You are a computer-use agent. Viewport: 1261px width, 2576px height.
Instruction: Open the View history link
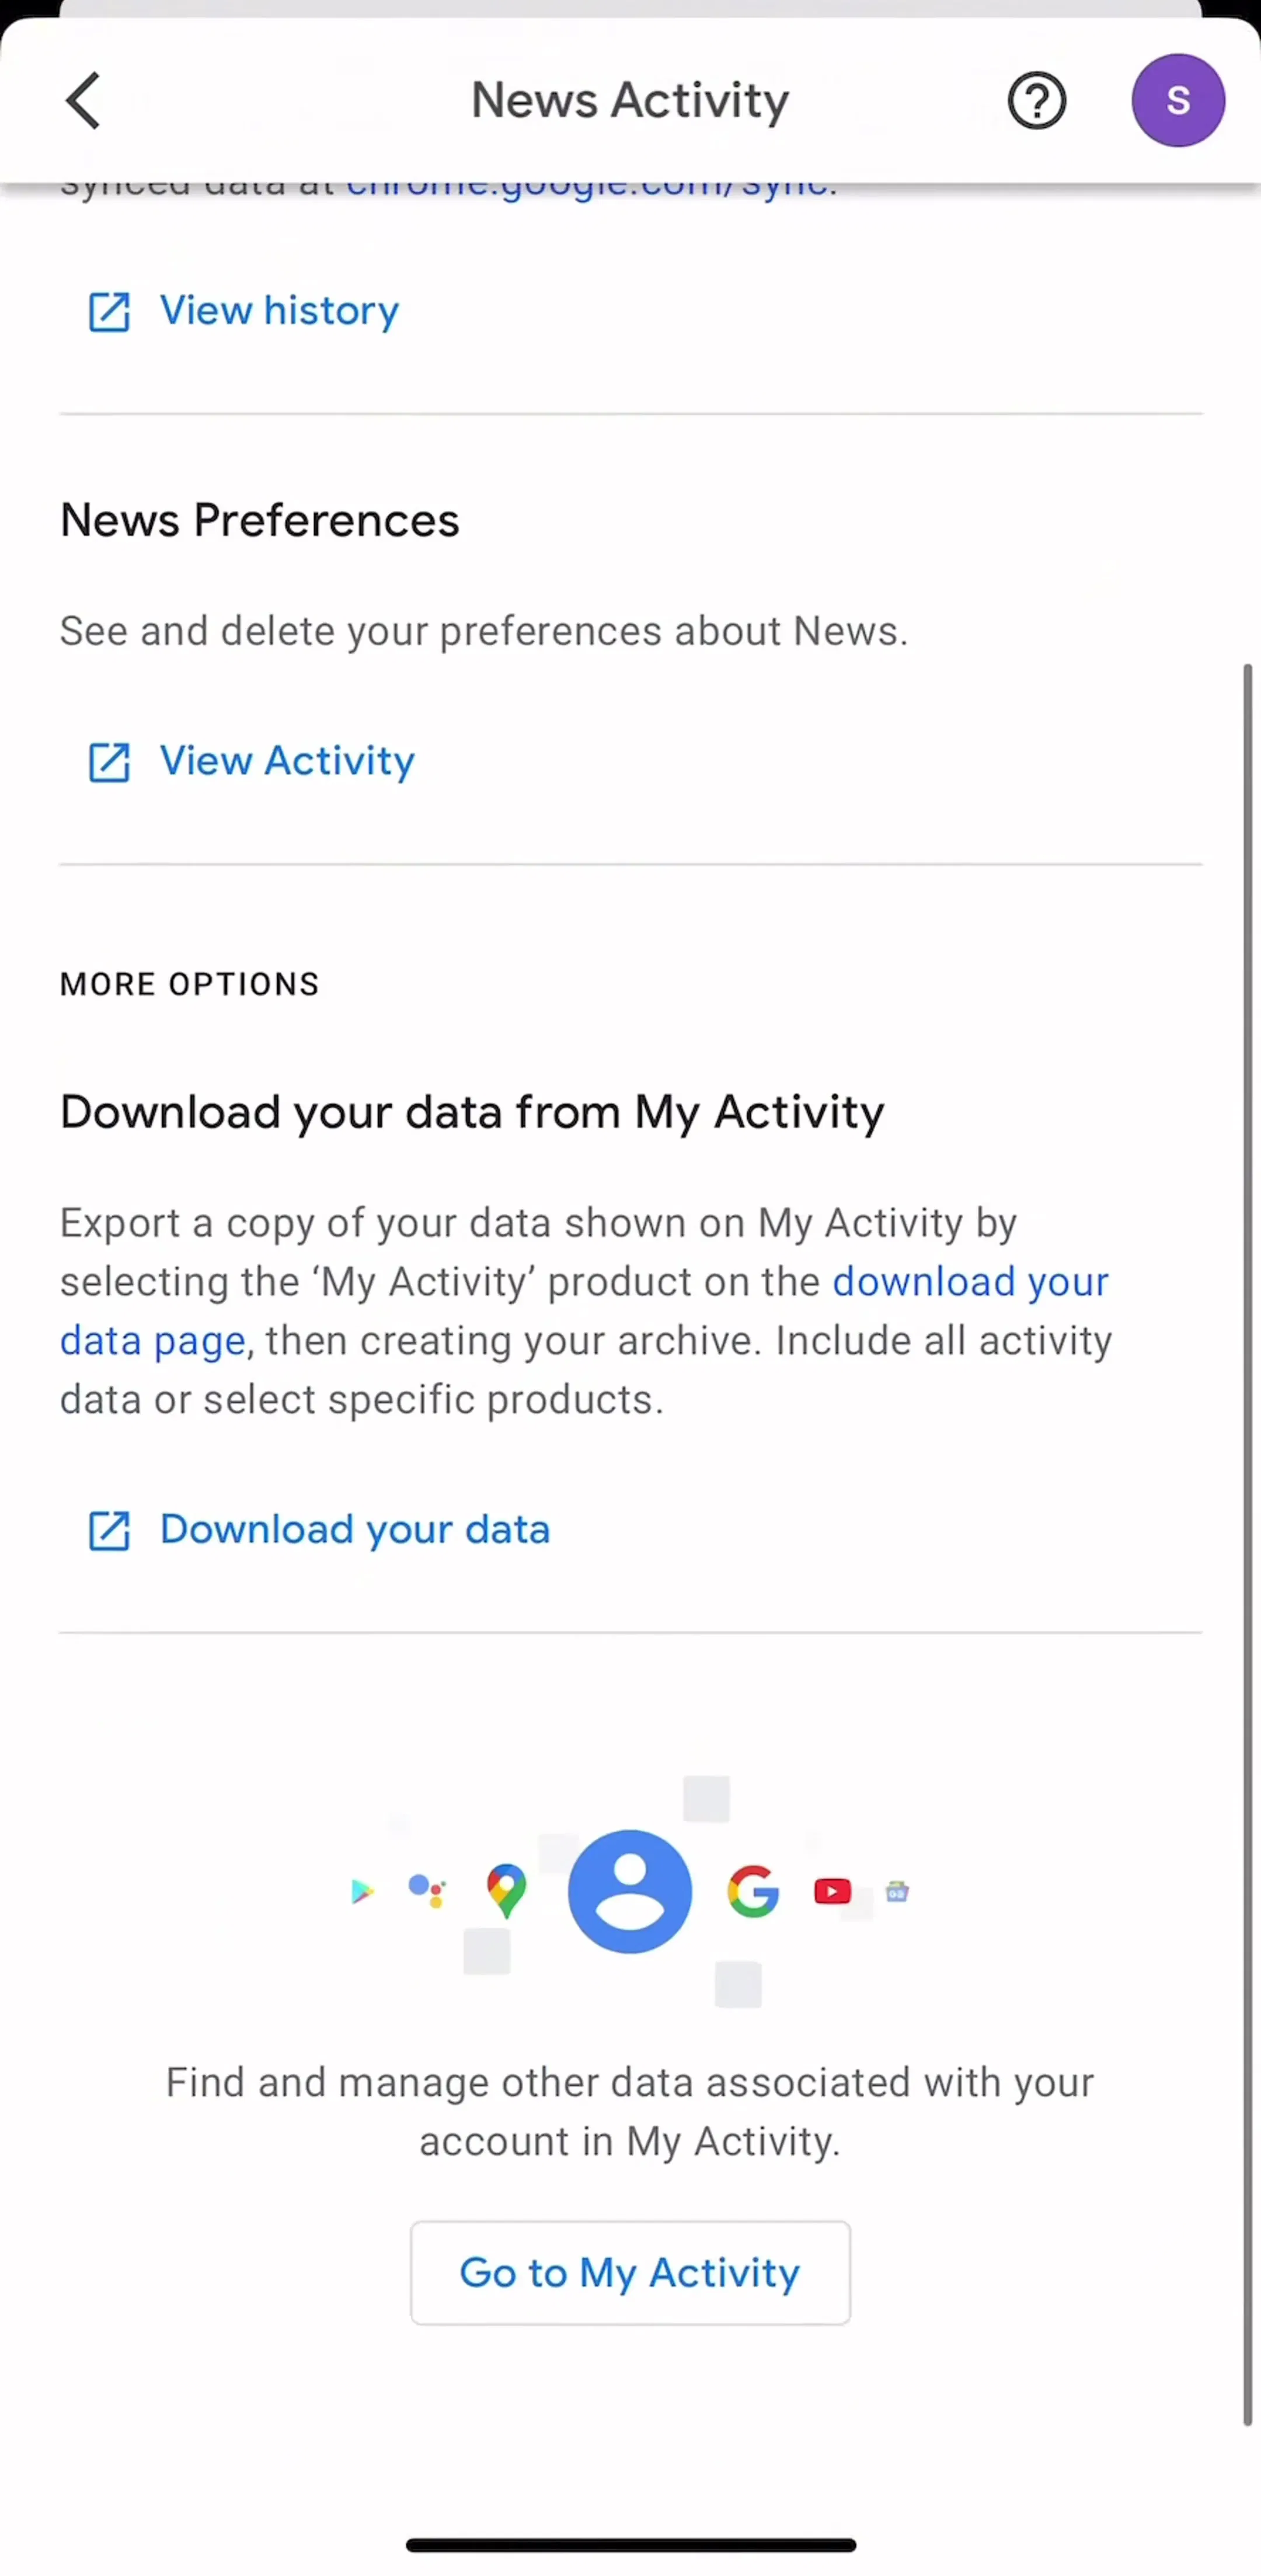click(x=279, y=311)
